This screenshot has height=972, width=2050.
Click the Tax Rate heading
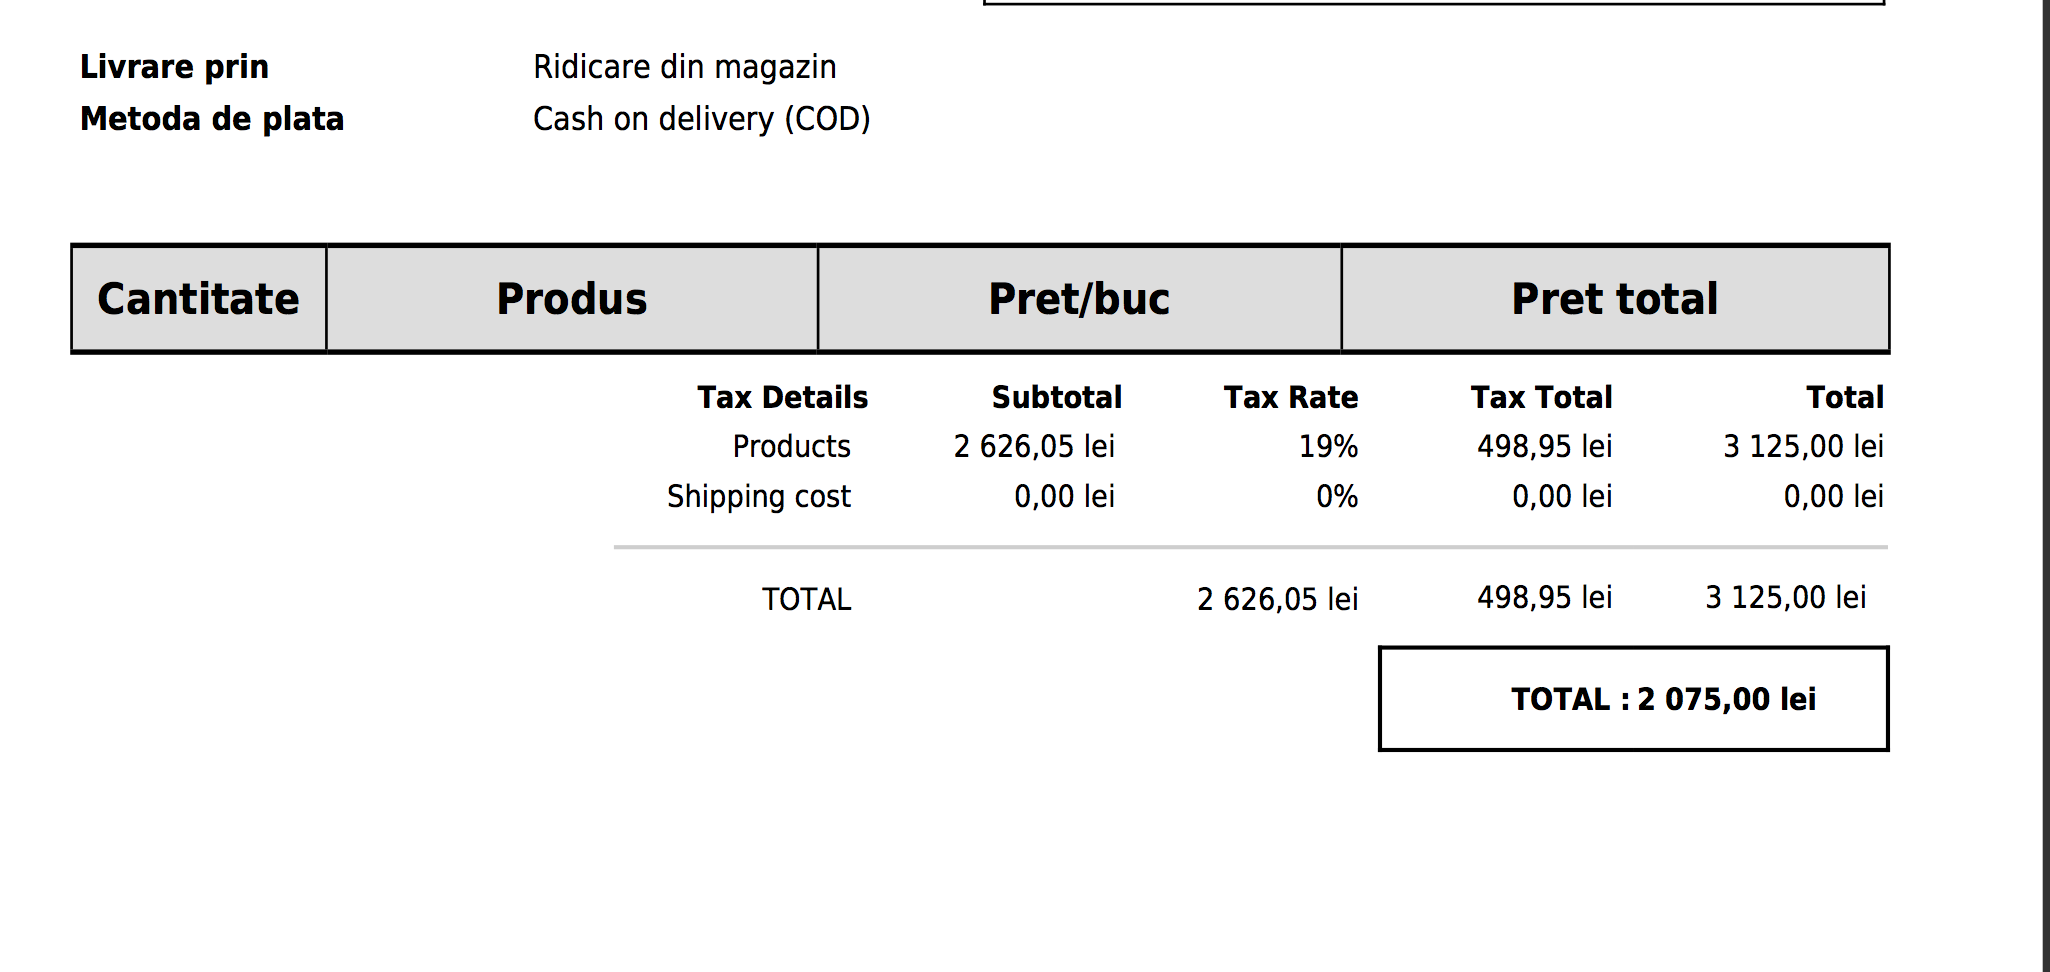coord(1291,397)
